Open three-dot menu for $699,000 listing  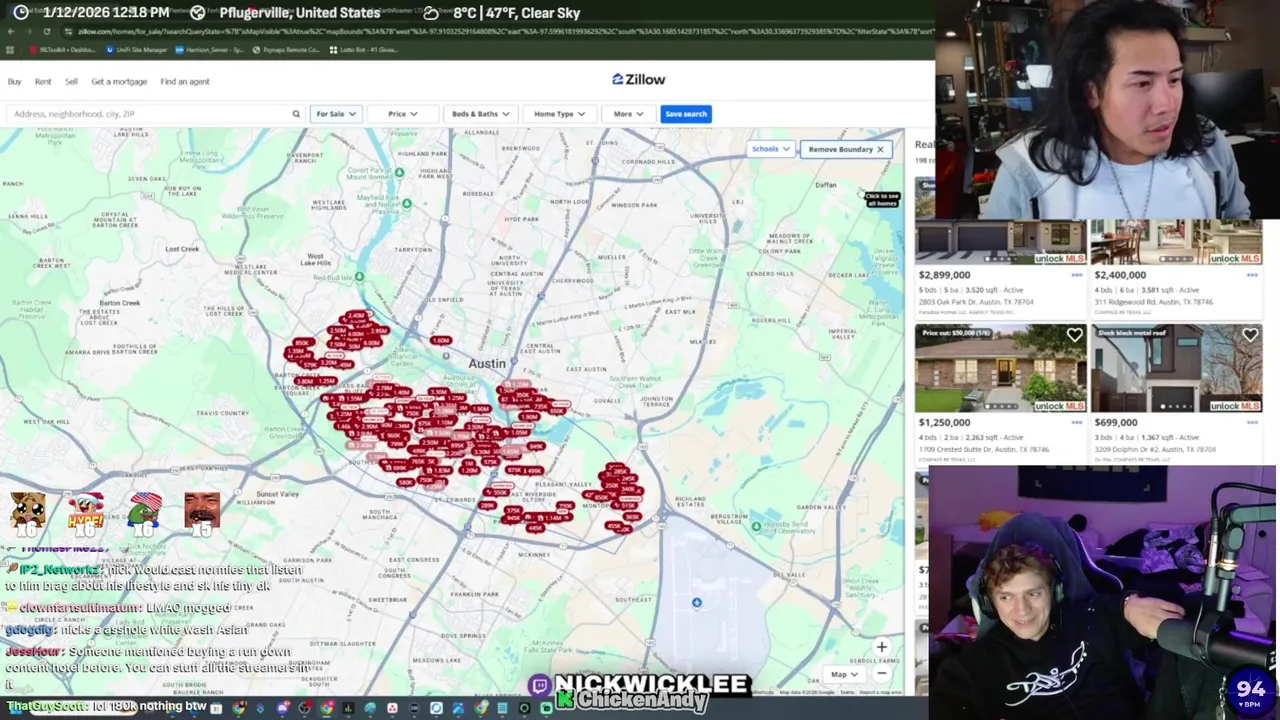tap(1252, 422)
